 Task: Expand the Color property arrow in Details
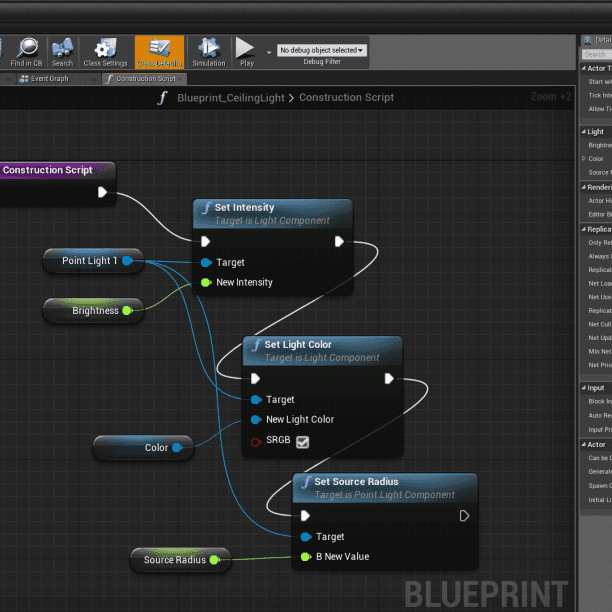pyautogui.click(x=584, y=158)
